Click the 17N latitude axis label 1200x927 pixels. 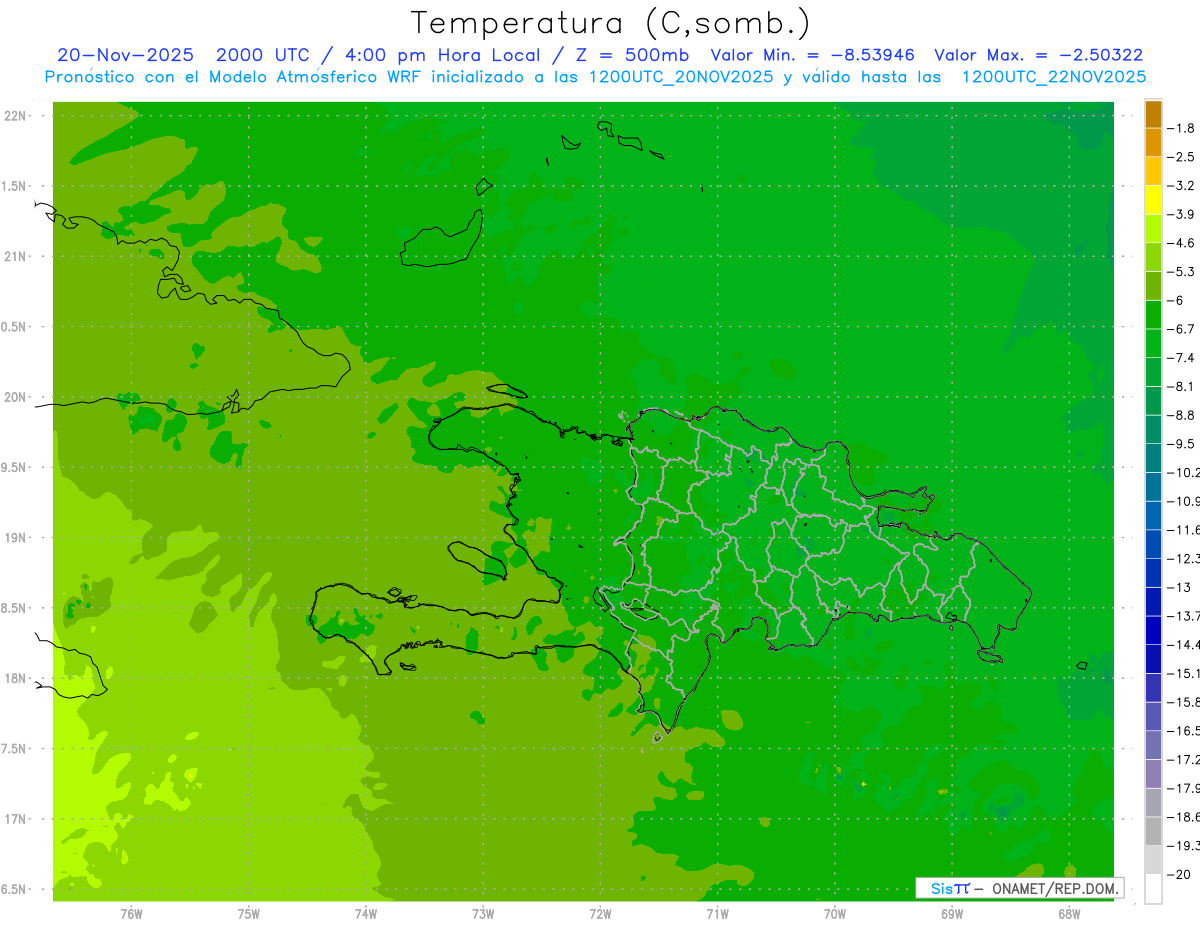(x=15, y=819)
